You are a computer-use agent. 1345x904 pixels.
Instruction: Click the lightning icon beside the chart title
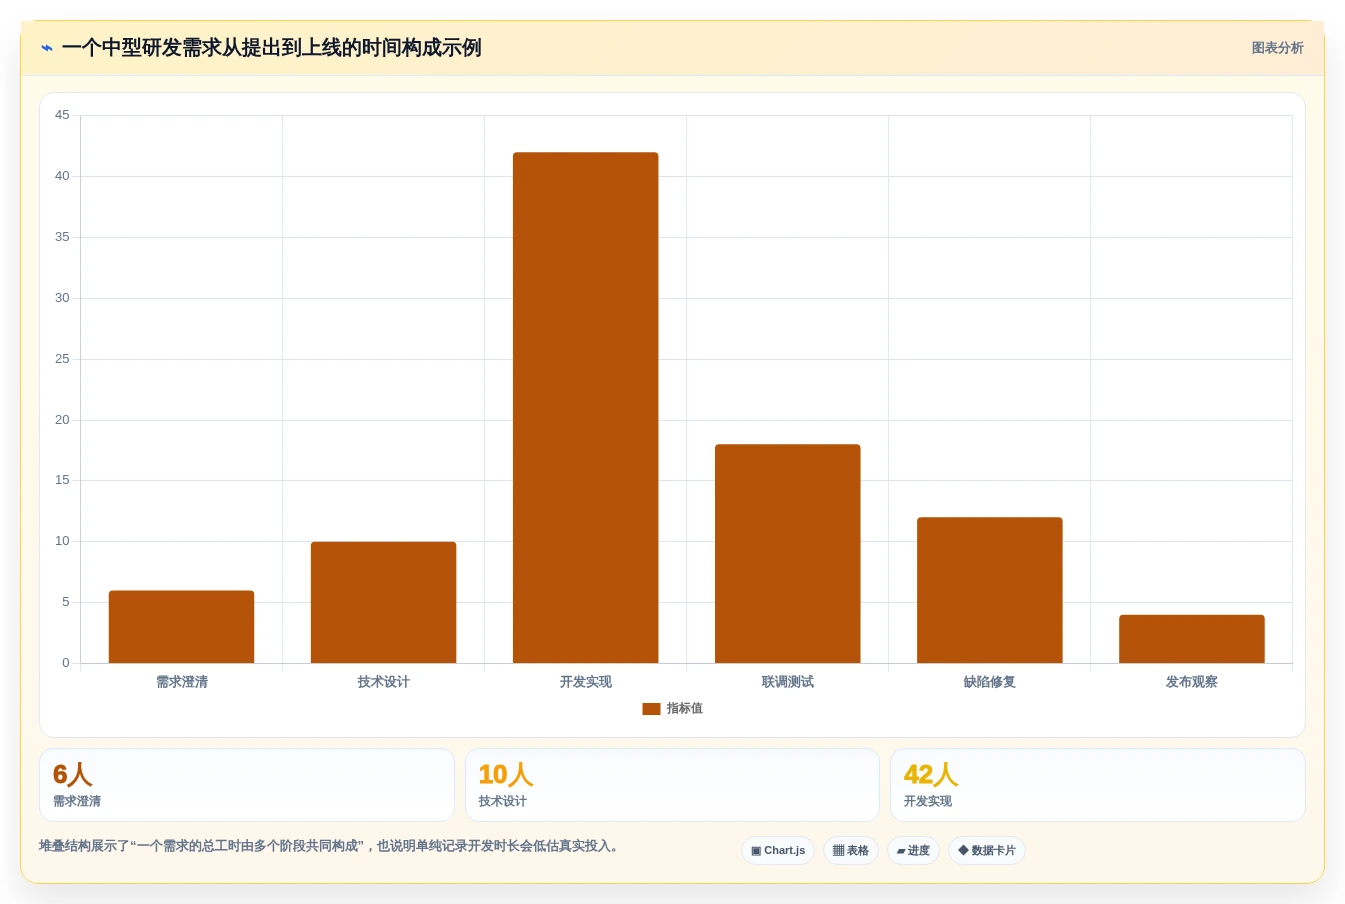(47, 48)
